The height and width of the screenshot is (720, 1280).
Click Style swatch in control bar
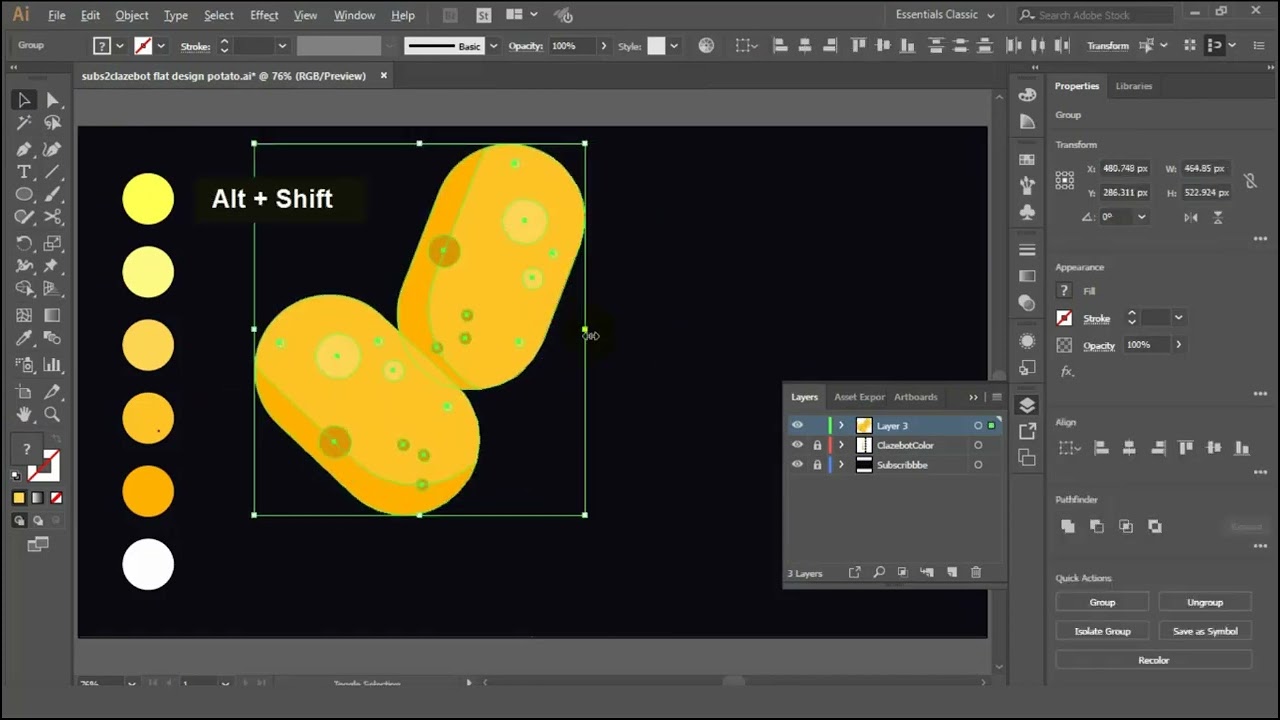click(656, 46)
